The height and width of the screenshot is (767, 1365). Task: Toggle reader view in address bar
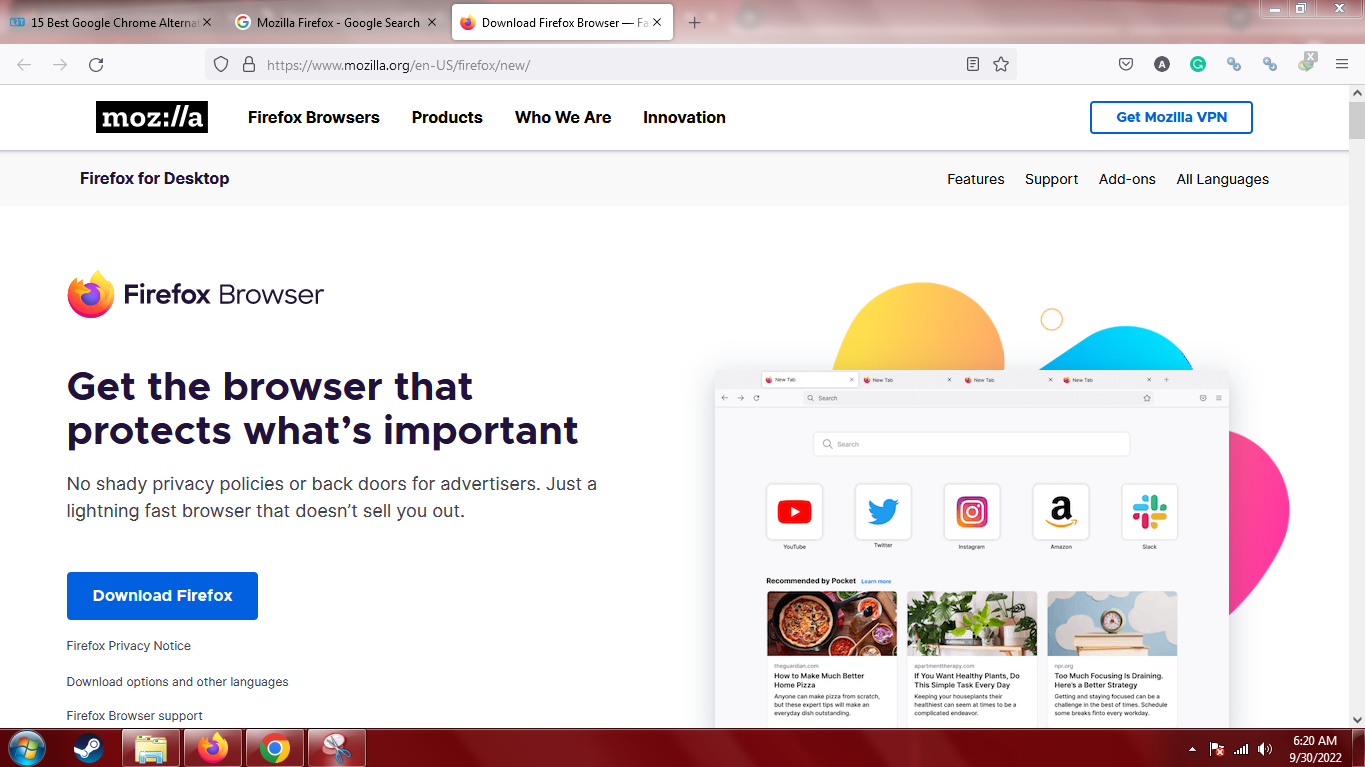click(973, 64)
